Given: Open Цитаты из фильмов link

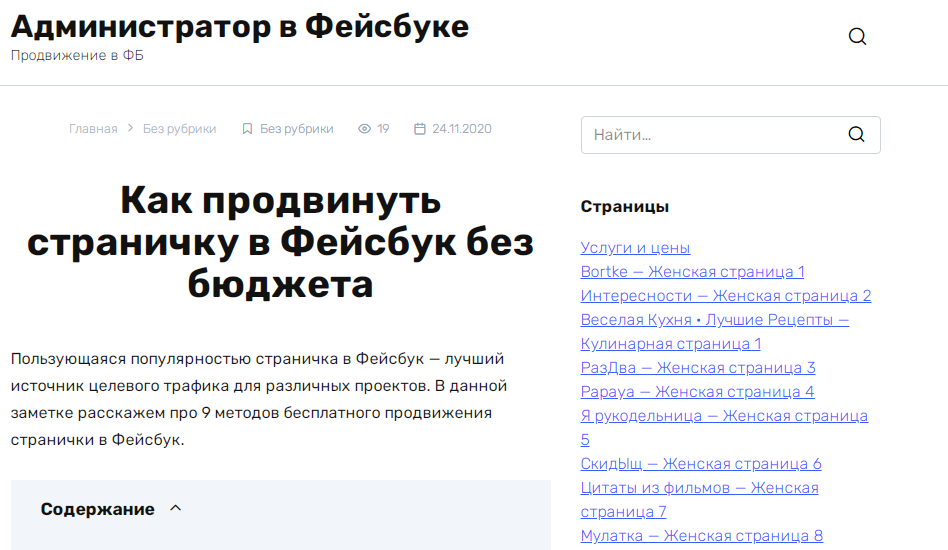Looking at the screenshot, I should tap(700, 500).
